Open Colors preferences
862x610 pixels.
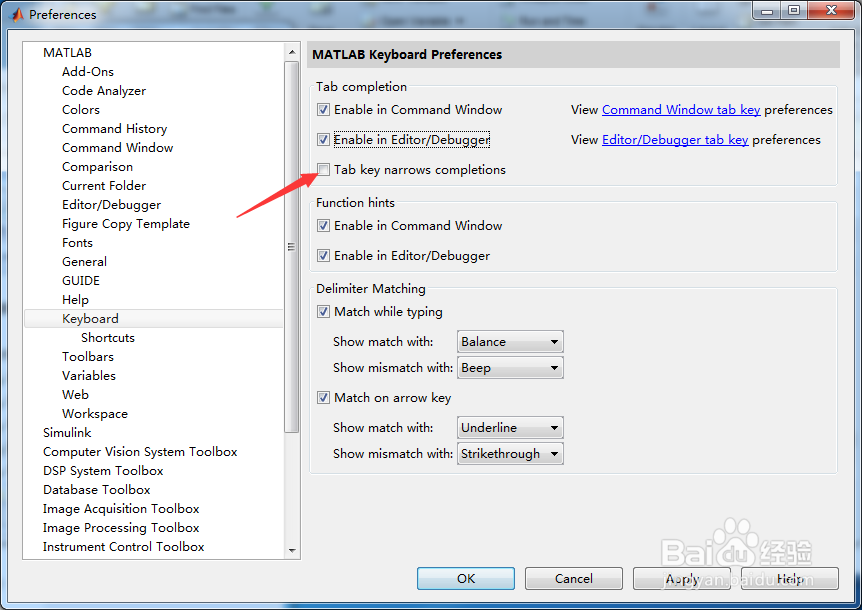coord(81,109)
